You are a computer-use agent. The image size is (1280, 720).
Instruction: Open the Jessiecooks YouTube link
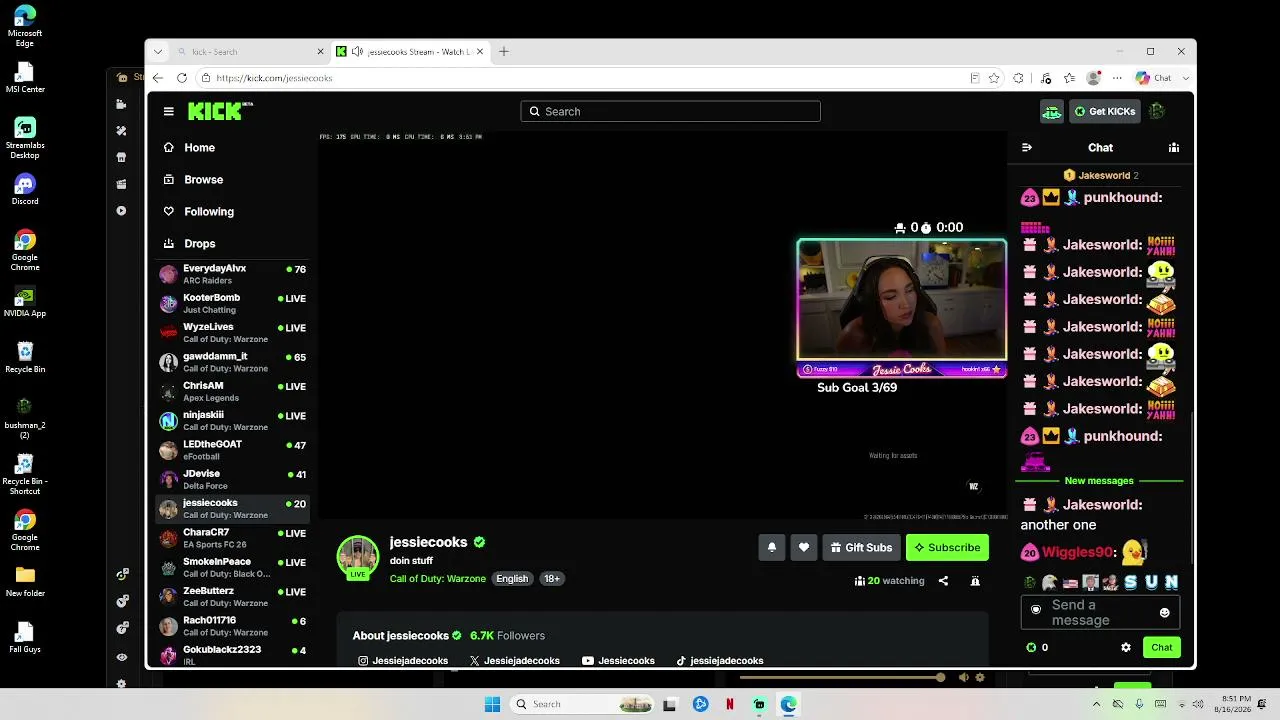click(x=618, y=661)
